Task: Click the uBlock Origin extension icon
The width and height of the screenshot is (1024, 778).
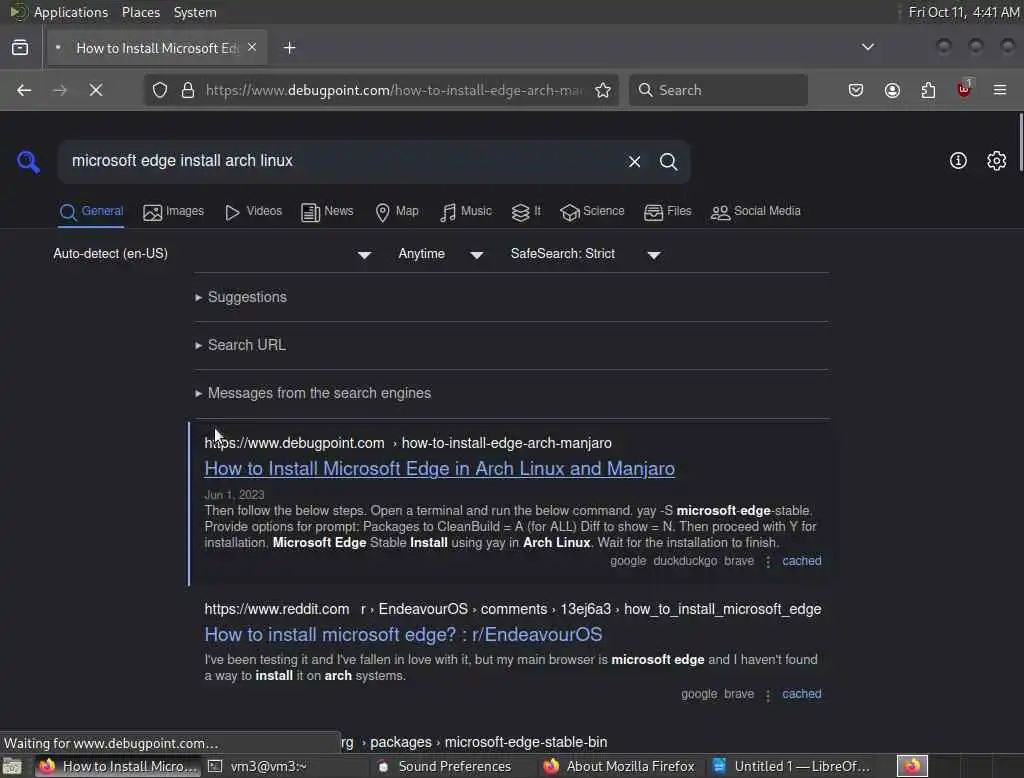Action: (965, 89)
